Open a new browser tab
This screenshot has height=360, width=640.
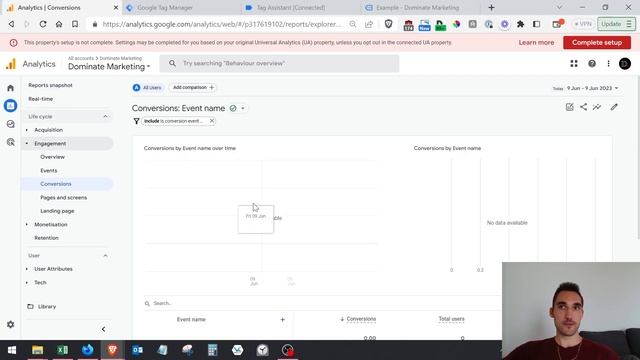click(x=491, y=8)
